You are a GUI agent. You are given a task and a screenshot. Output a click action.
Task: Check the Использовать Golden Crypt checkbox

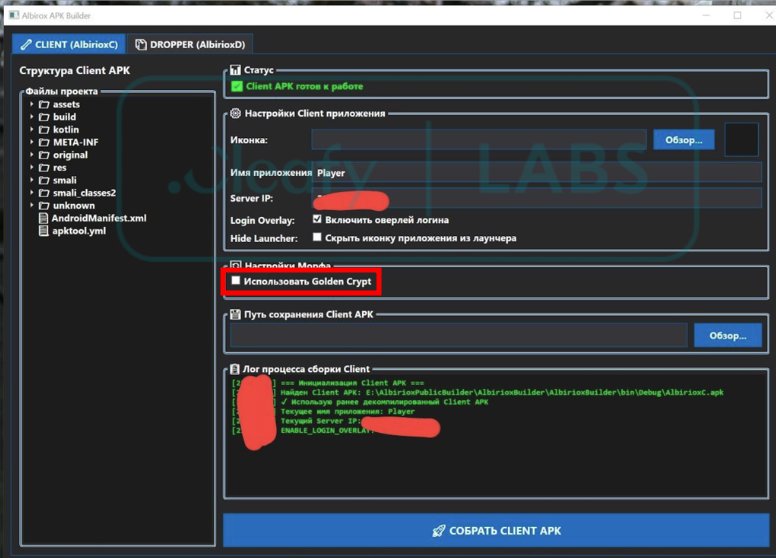pyautogui.click(x=236, y=281)
